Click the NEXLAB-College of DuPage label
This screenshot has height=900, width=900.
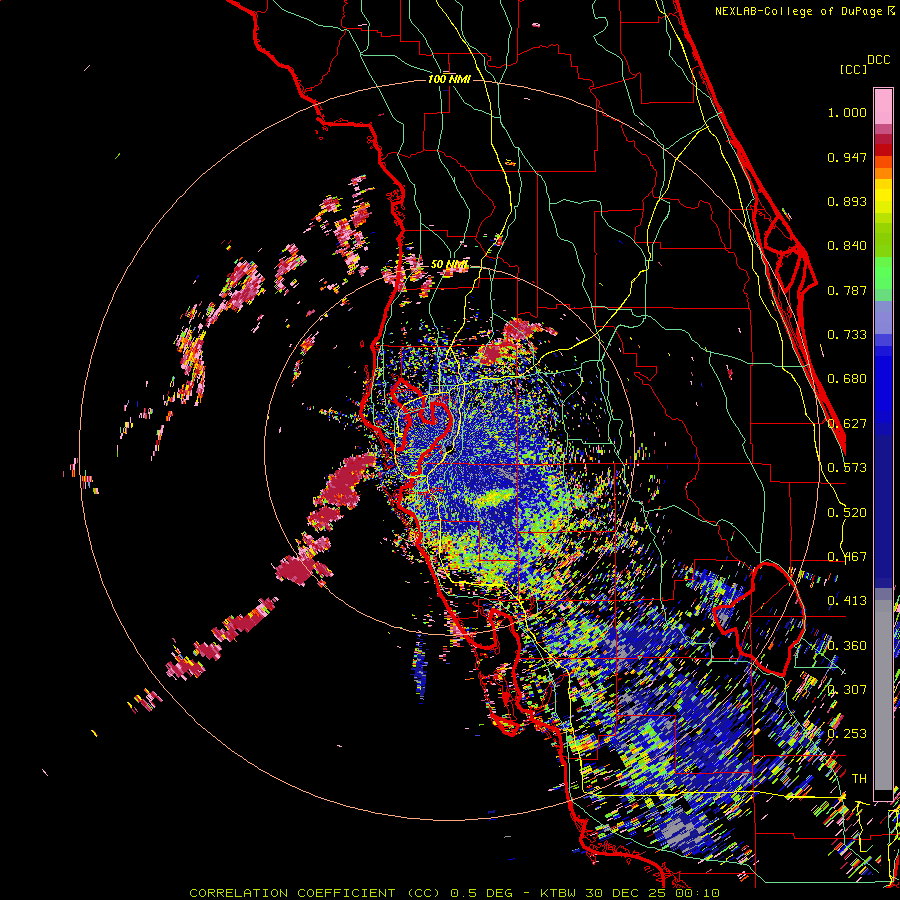coord(798,11)
